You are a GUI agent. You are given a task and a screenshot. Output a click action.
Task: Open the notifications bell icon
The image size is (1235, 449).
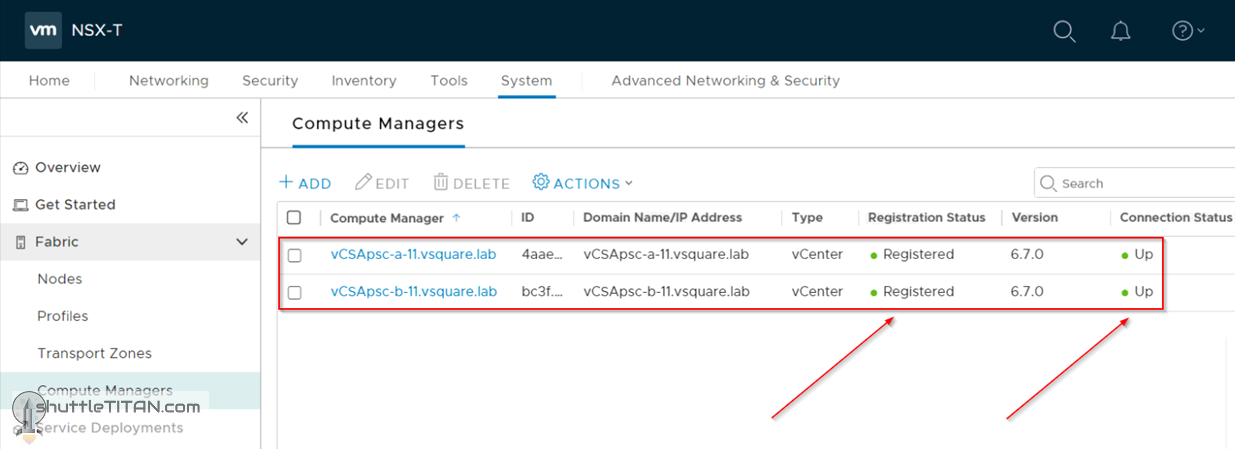click(1121, 31)
